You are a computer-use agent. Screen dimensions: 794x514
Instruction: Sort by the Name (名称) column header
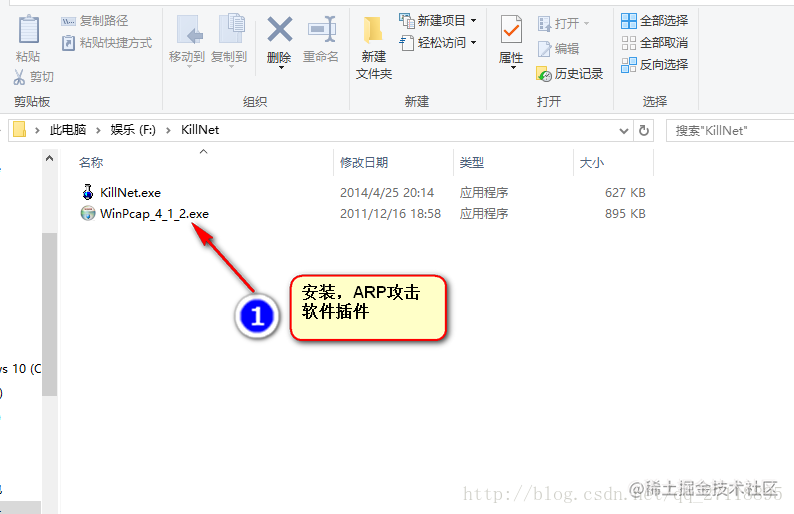pyautogui.click(x=91, y=163)
